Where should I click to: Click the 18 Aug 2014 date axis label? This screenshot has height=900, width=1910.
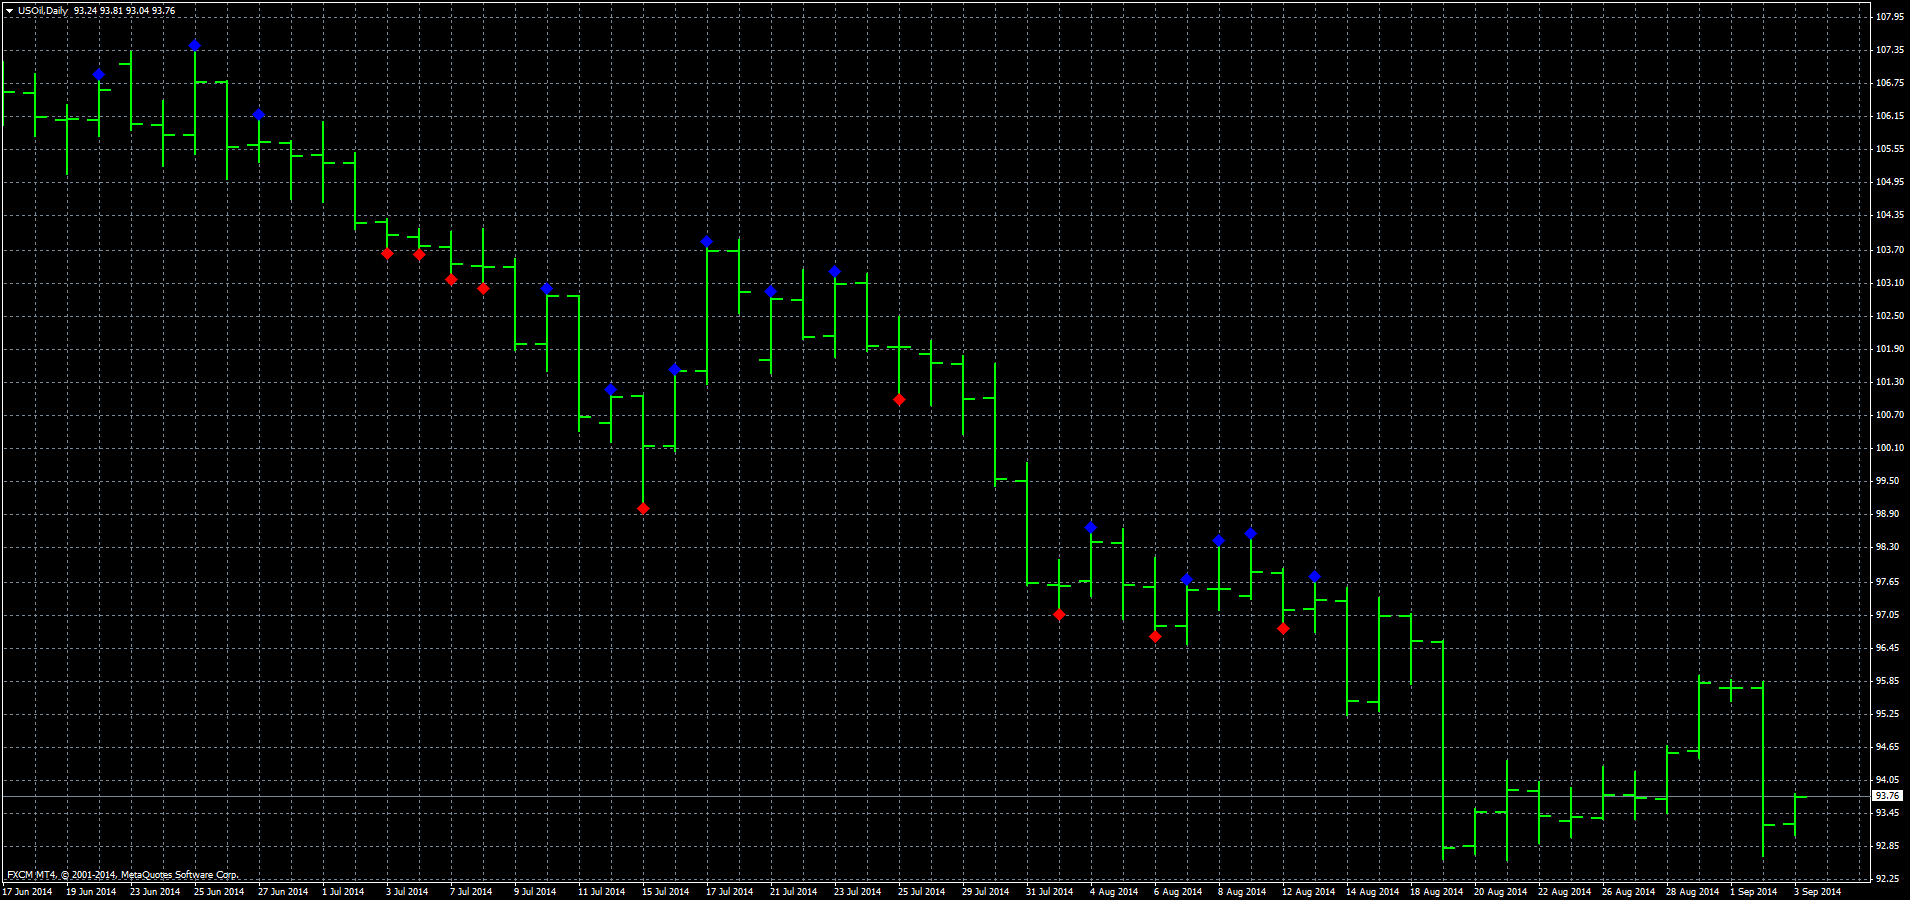1436,892
